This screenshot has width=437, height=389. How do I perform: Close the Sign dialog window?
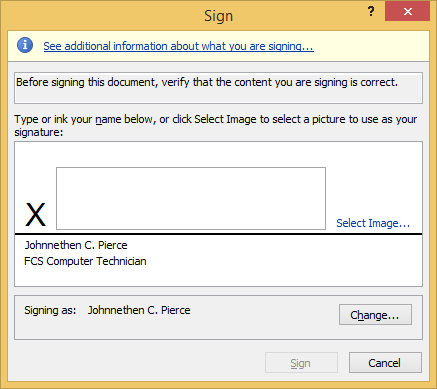click(408, 12)
